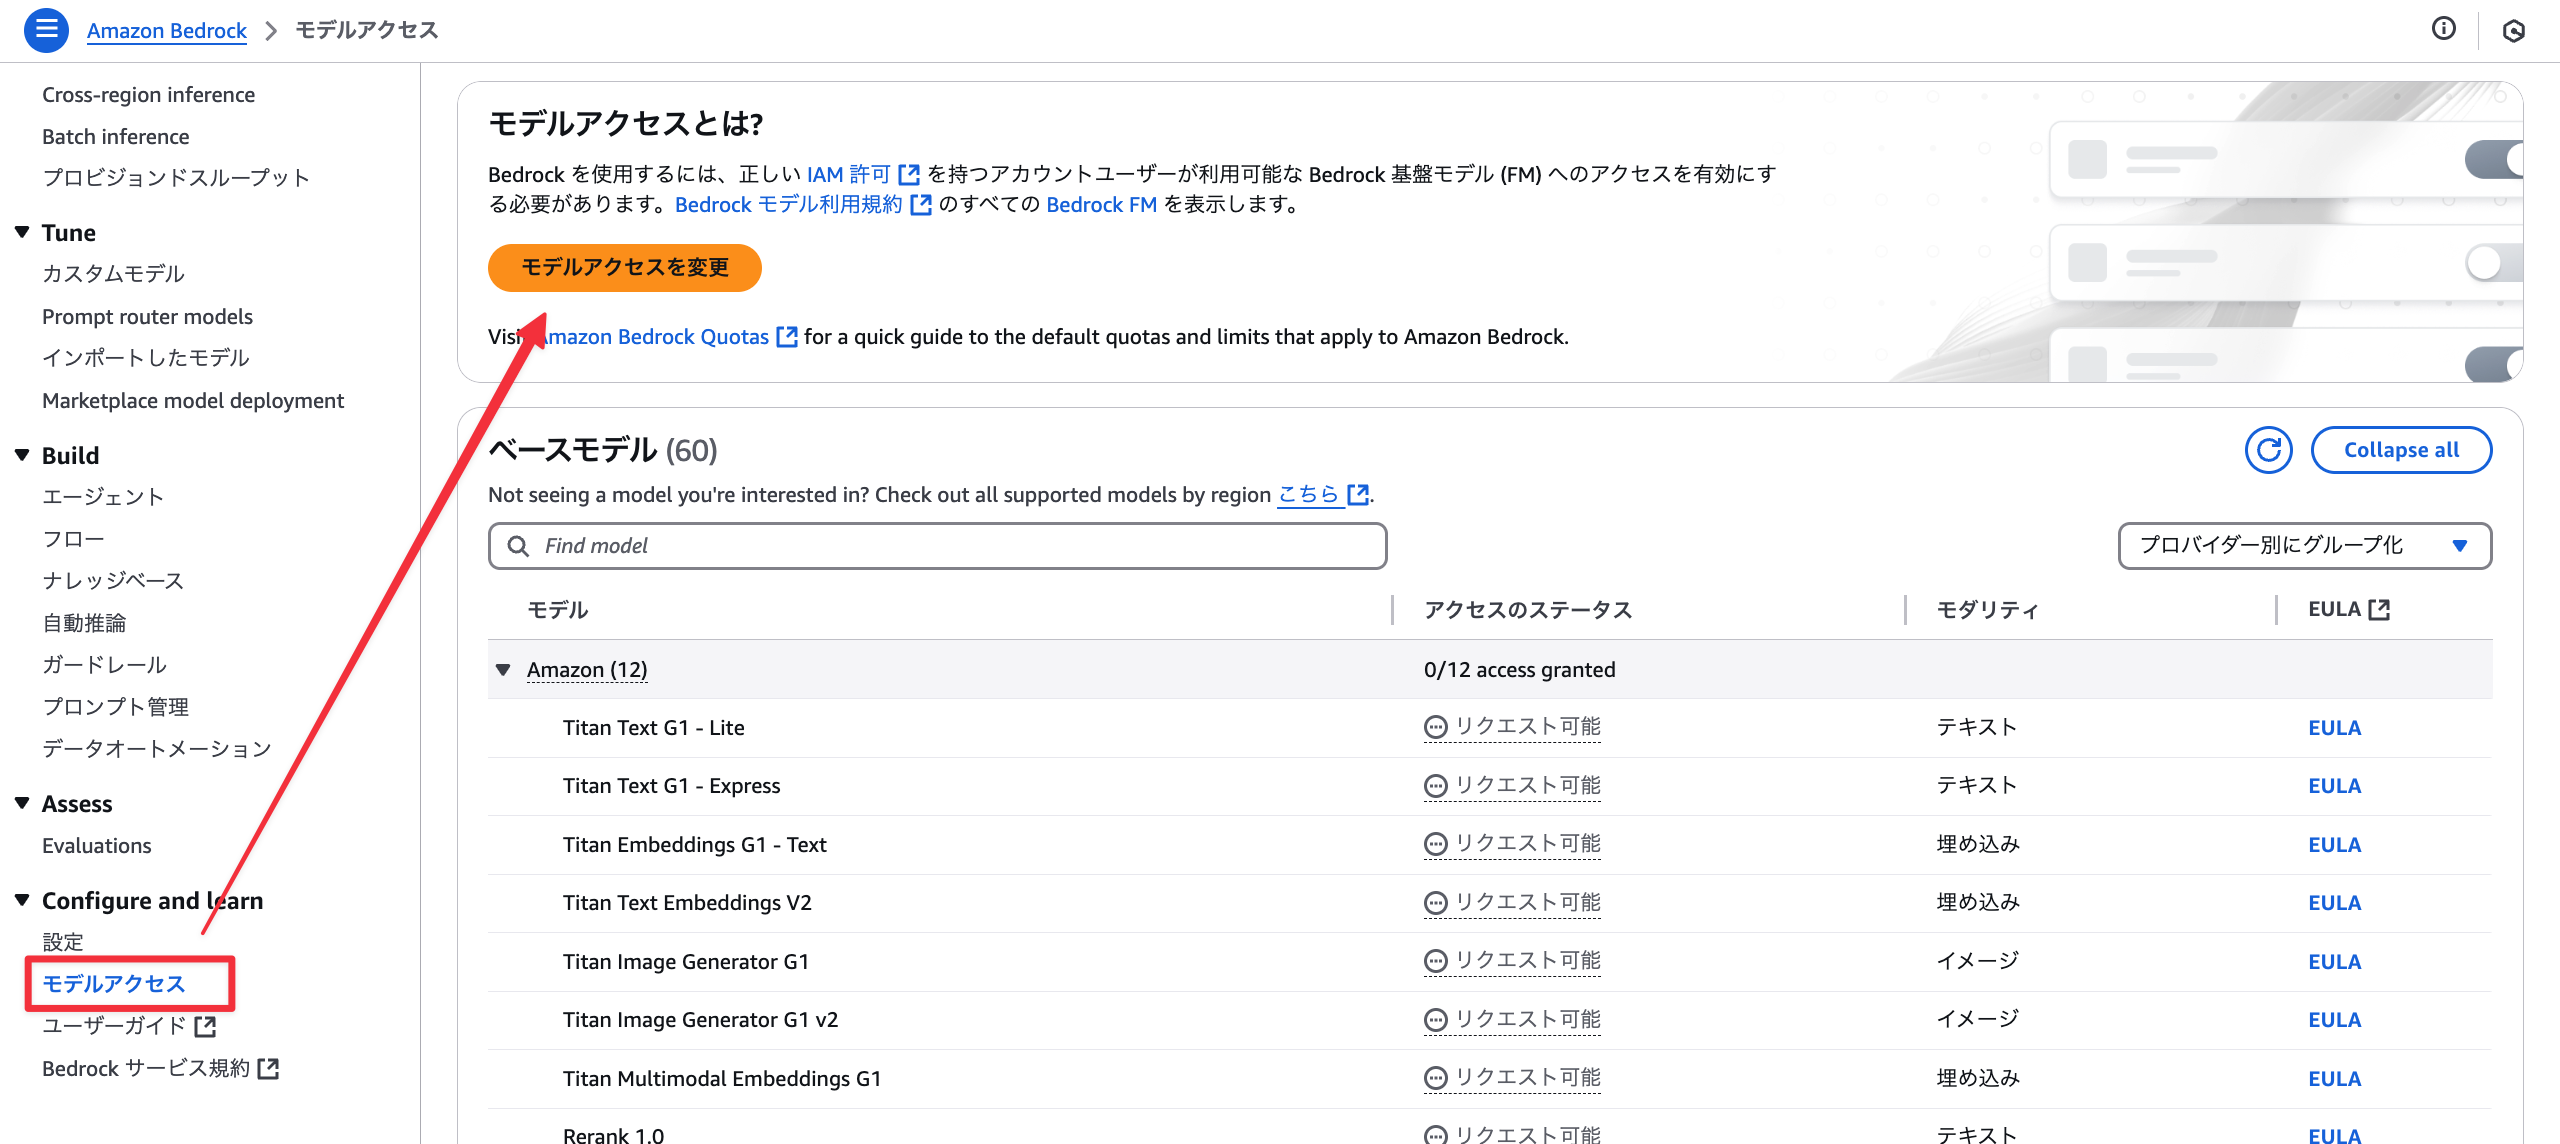Open the IAM 許可 link
Screen dimensions: 2560x1144
(x=849, y=175)
